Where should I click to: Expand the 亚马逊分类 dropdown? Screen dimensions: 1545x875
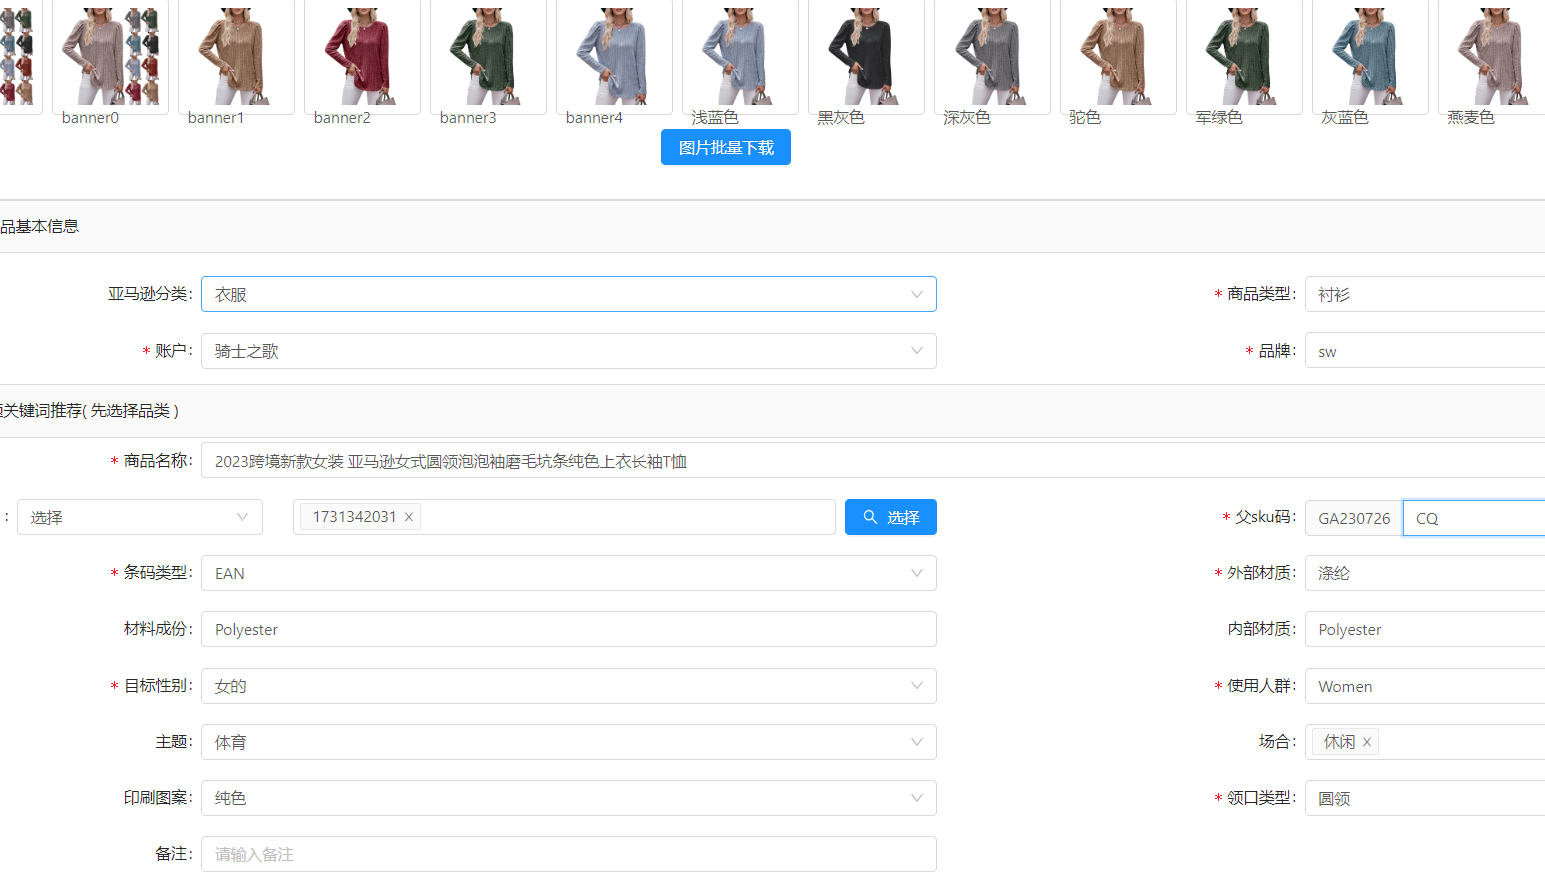(x=916, y=295)
